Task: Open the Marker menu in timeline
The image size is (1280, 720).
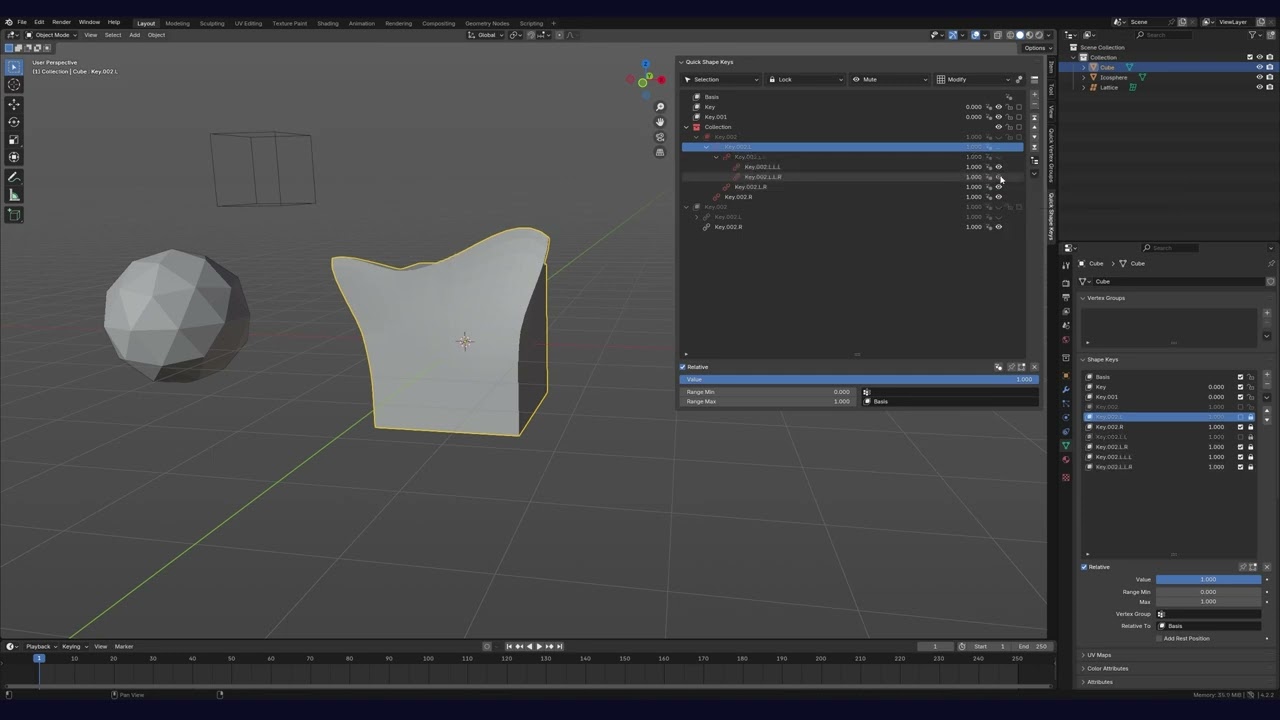Action: [124, 646]
